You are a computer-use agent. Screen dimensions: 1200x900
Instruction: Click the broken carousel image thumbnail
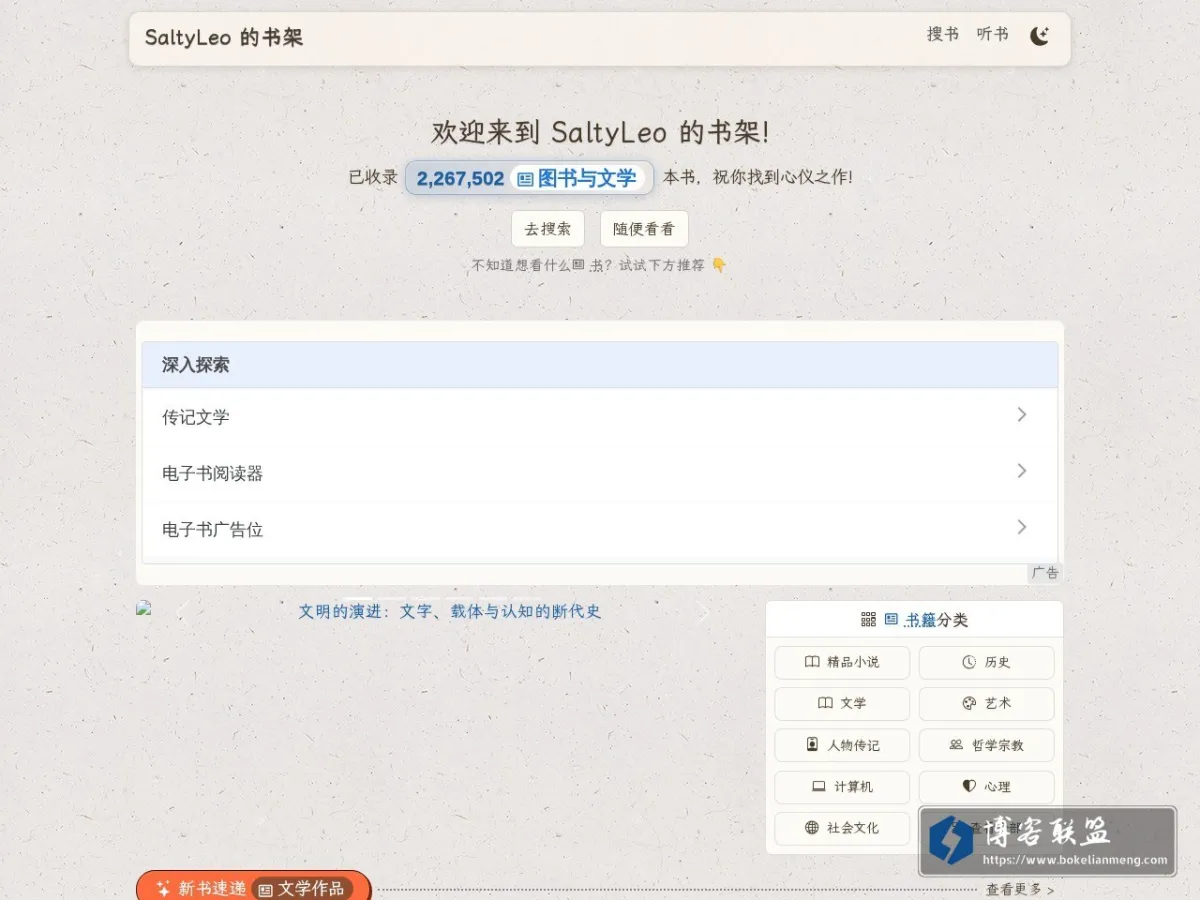144,607
